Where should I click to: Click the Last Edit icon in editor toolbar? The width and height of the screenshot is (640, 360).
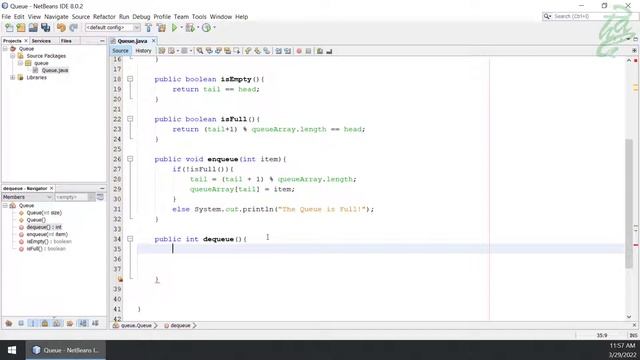tap(162, 51)
